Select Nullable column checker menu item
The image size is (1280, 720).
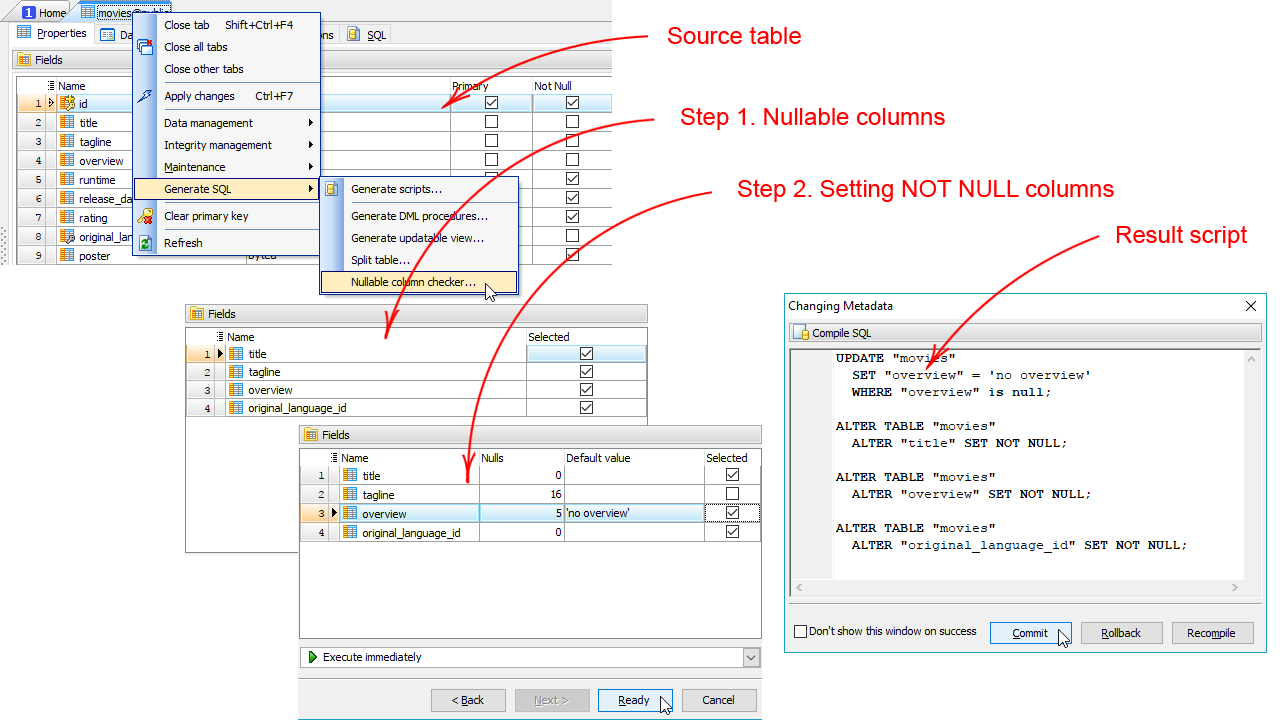[x=413, y=282]
